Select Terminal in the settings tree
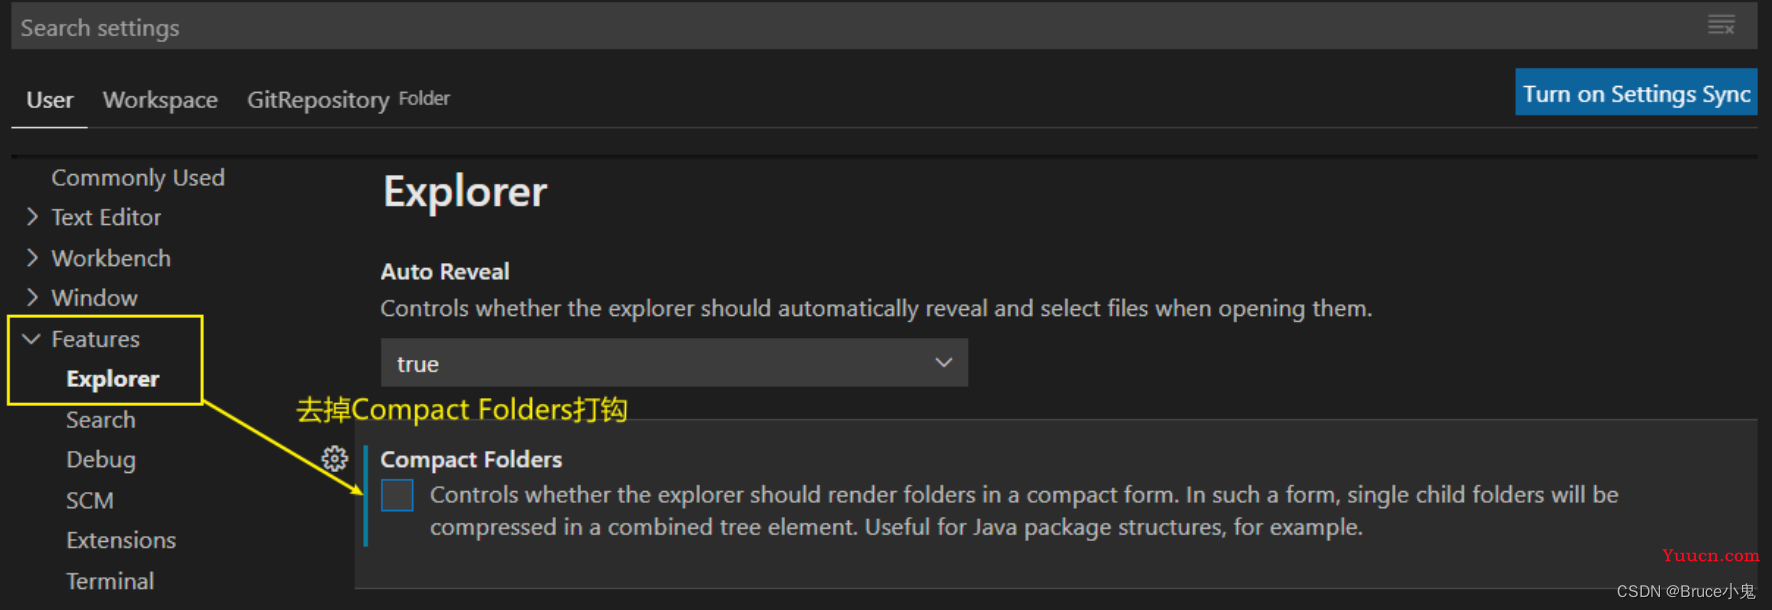Viewport: 1772px width, 610px height. [x=110, y=581]
